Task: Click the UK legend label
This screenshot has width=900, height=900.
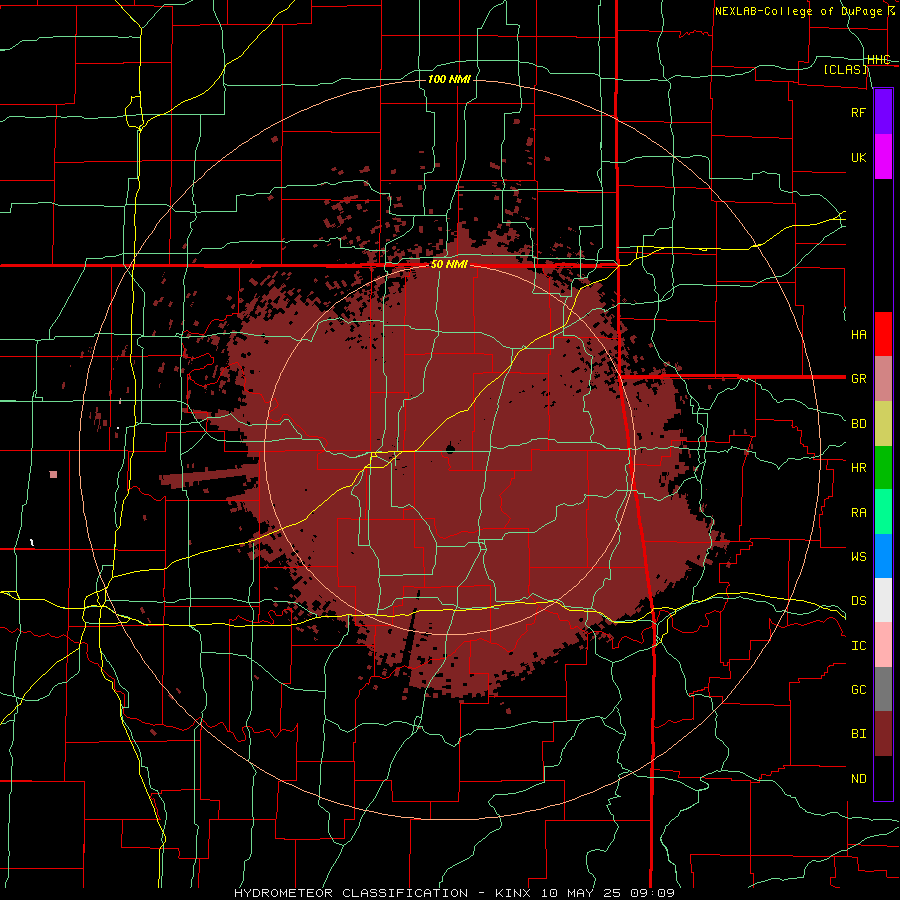Action: (x=858, y=158)
